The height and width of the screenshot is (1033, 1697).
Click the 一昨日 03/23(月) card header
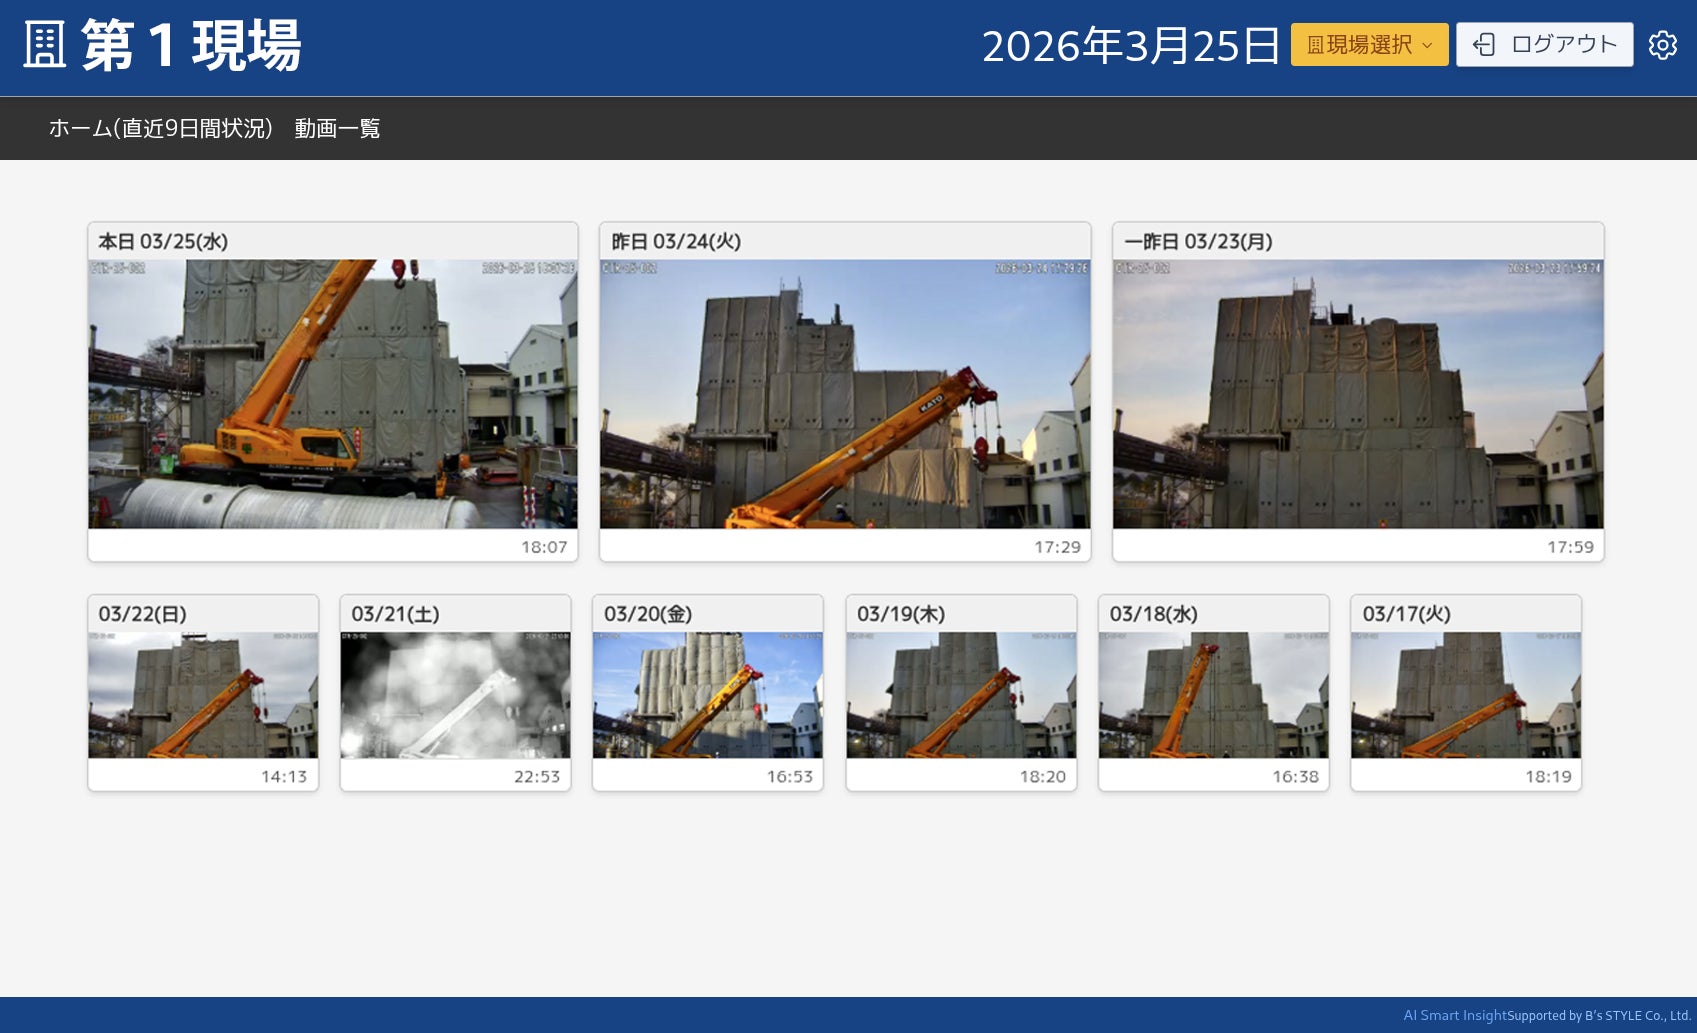1358,241
